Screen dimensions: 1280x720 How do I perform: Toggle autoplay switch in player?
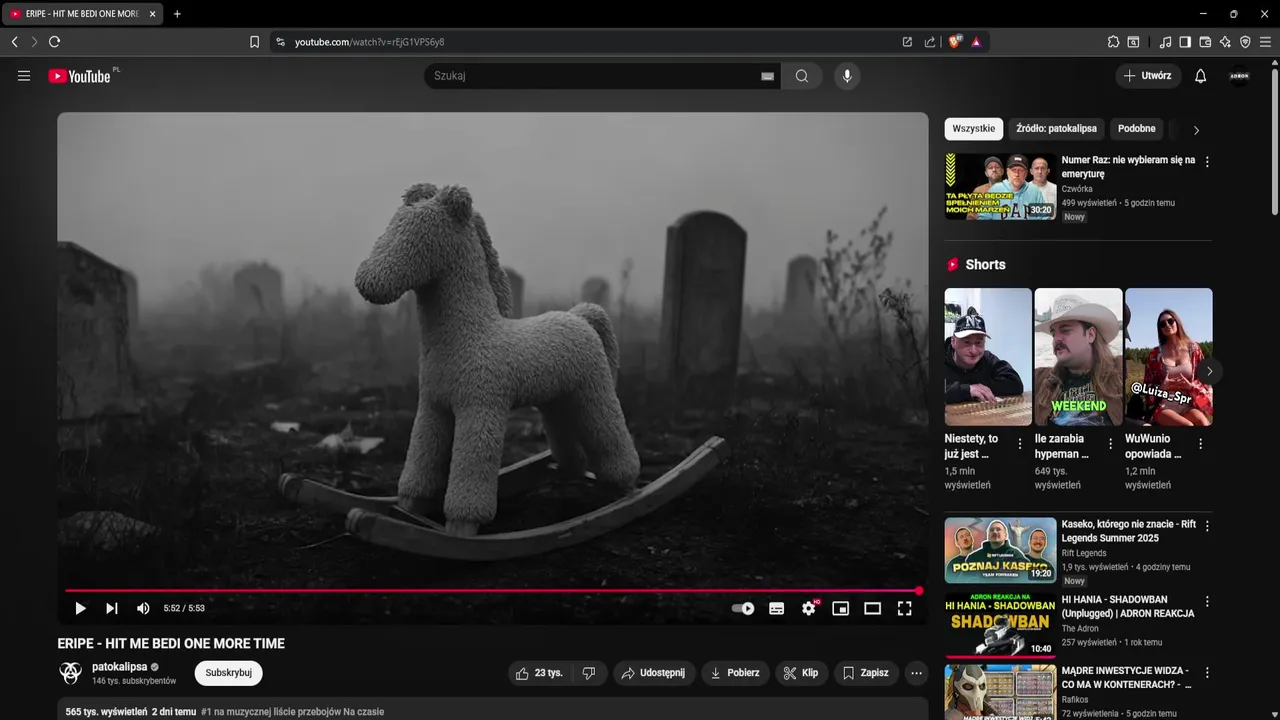pyautogui.click(x=743, y=608)
